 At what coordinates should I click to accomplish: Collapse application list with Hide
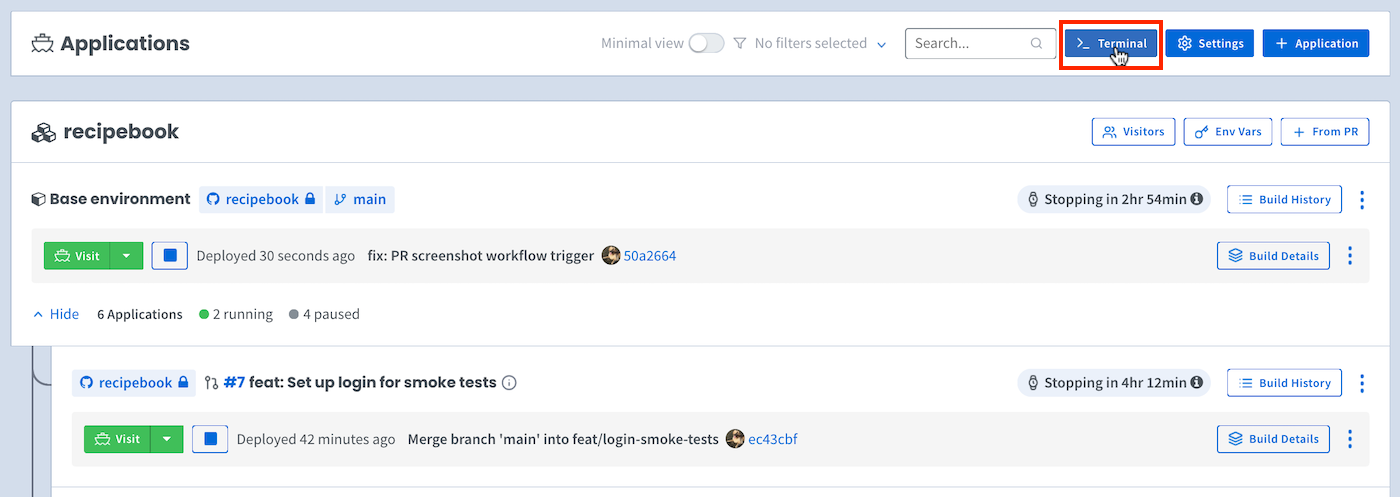coord(56,314)
